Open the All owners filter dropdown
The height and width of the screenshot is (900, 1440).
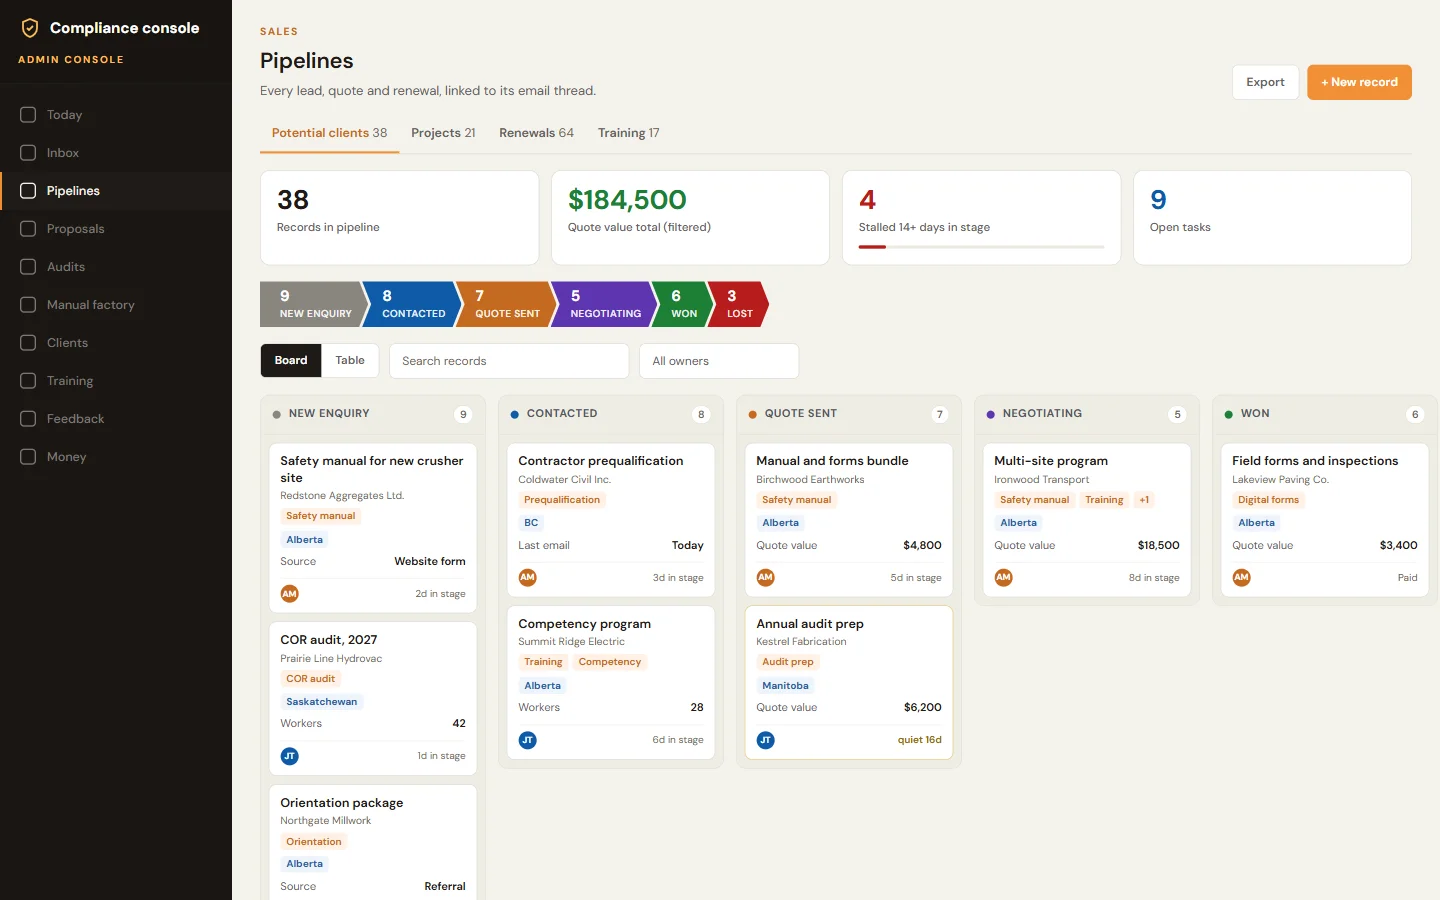(719, 361)
